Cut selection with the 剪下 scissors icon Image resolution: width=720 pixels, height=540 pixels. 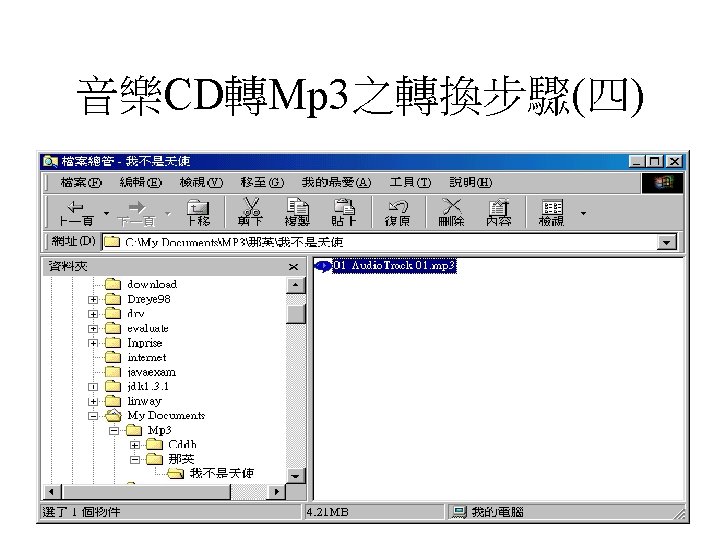pos(251,213)
